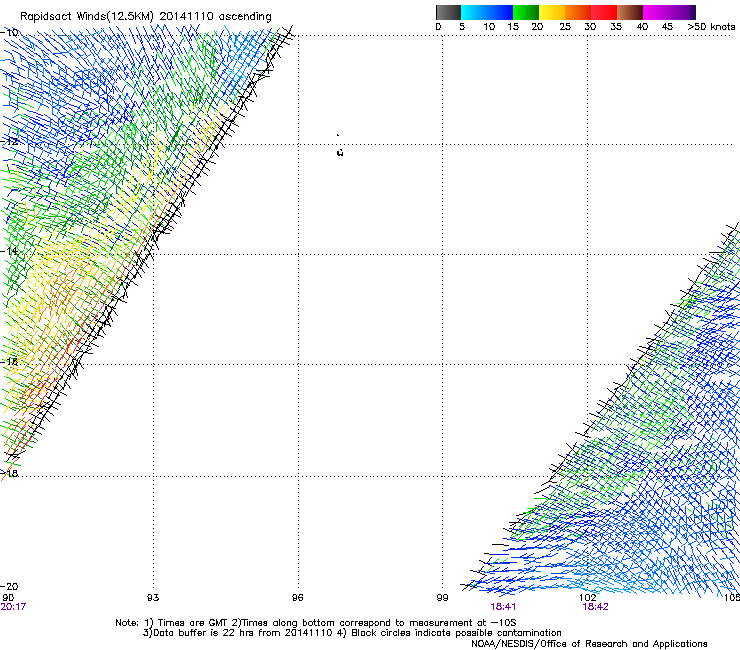
Task: Pick the blue 5-15 knots legend band
Action: tap(487, 12)
